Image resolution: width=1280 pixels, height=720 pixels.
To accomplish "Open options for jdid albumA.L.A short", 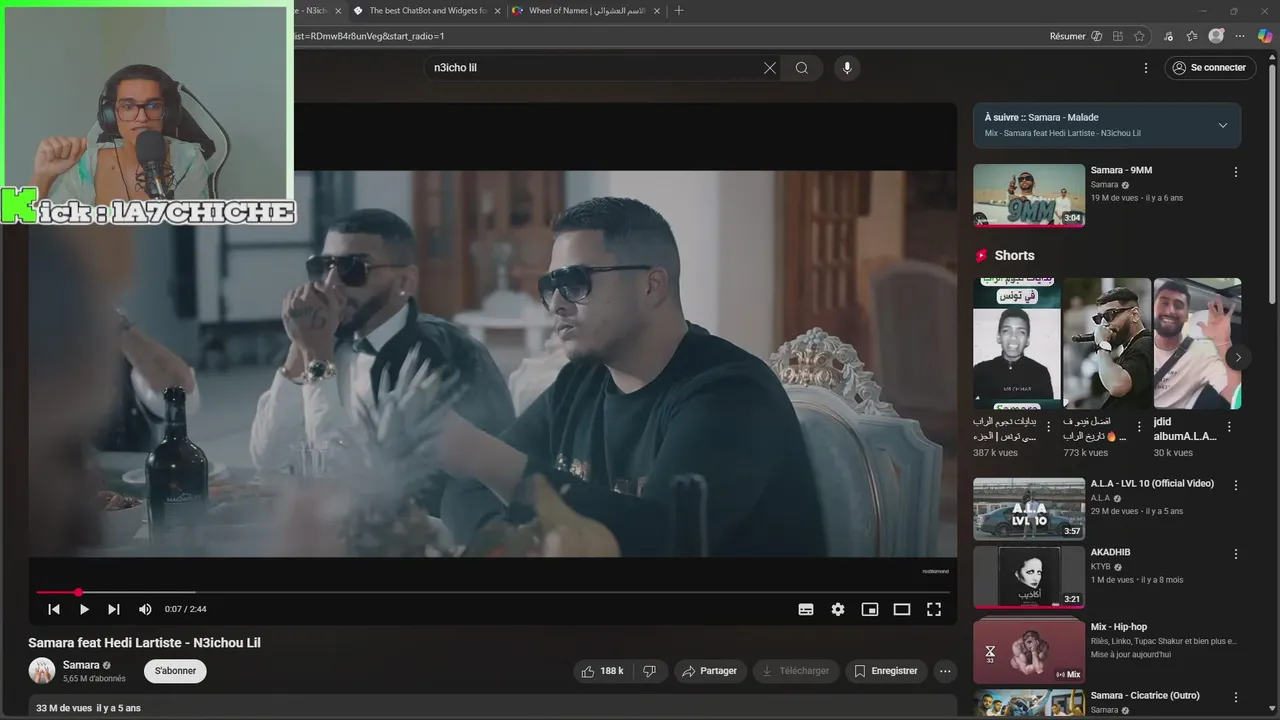I will coord(1229,427).
